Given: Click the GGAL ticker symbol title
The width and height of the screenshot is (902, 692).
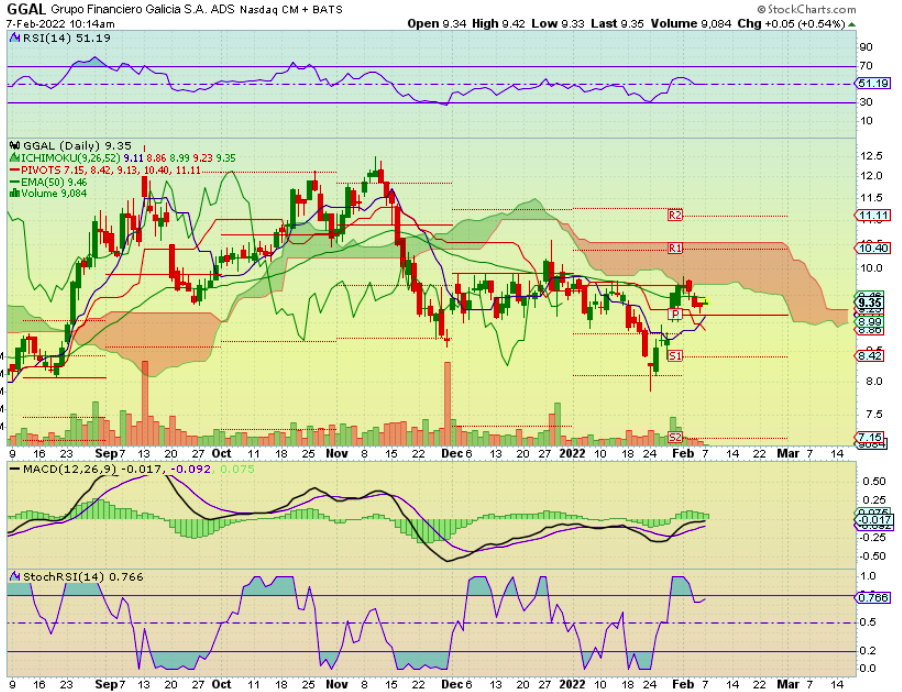Looking at the screenshot, I should 23,8.
